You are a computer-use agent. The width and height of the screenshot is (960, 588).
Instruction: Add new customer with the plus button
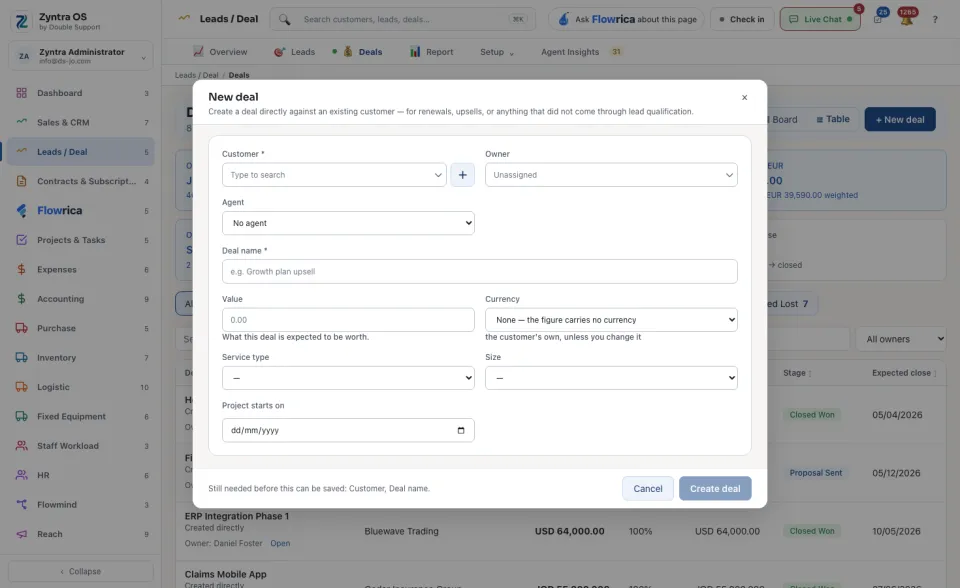pyautogui.click(x=462, y=175)
